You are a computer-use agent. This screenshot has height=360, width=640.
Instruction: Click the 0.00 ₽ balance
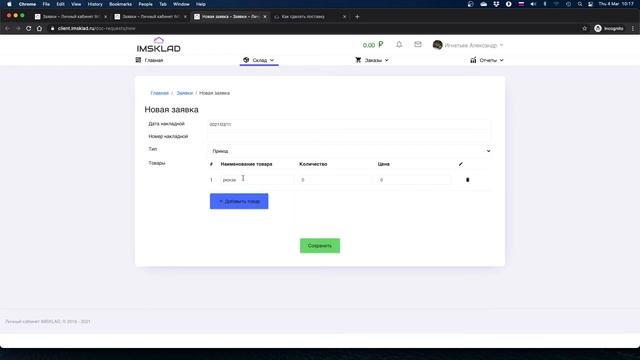373,45
